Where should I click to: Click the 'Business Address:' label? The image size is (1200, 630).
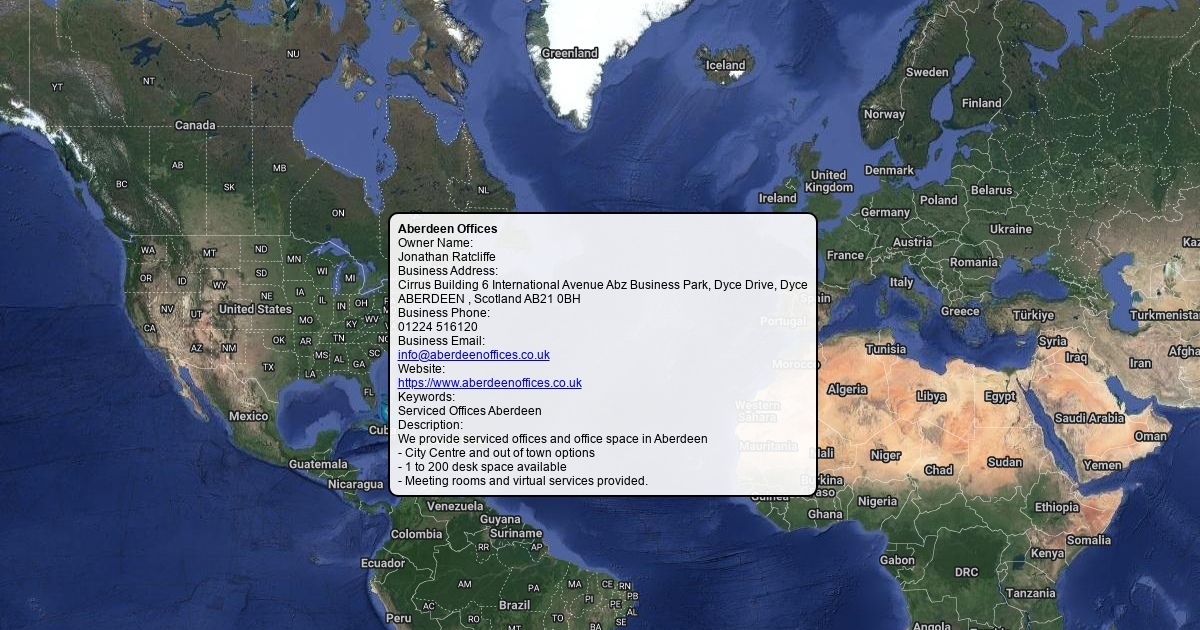[x=448, y=271]
